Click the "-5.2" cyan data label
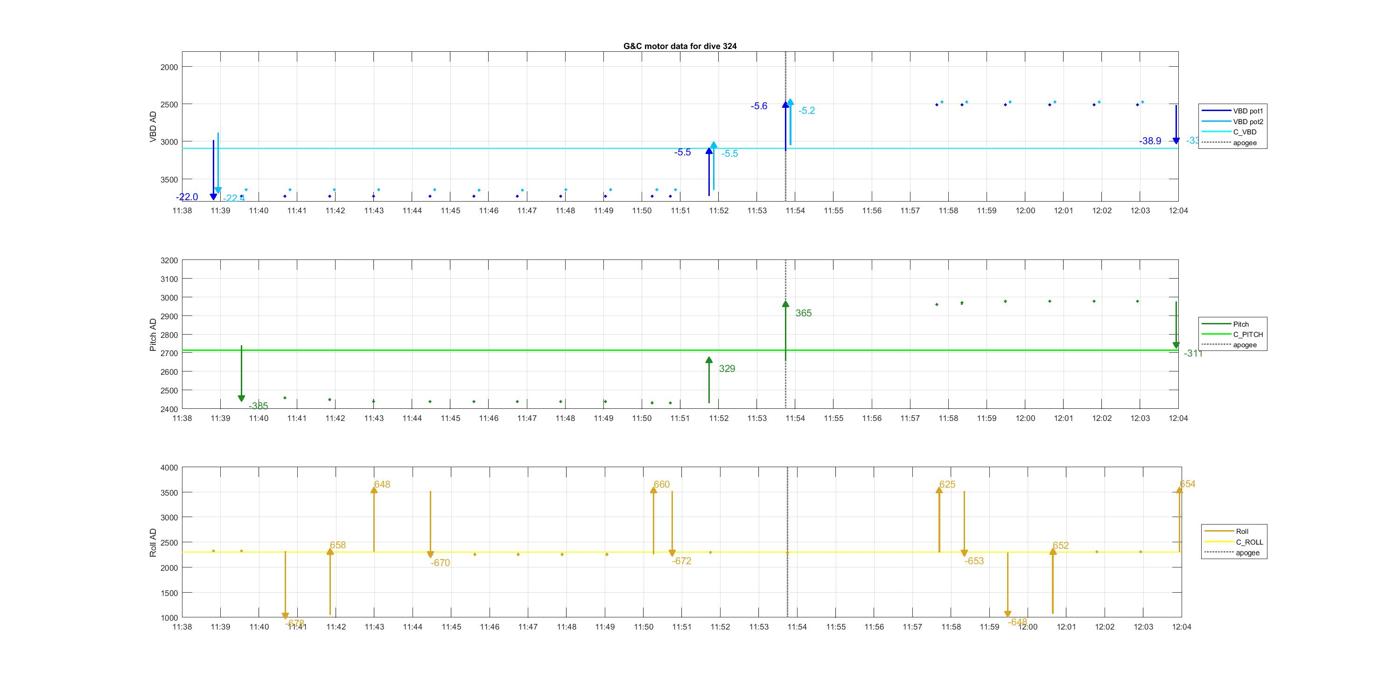The image size is (1400, 693). (x=806, y=111)
